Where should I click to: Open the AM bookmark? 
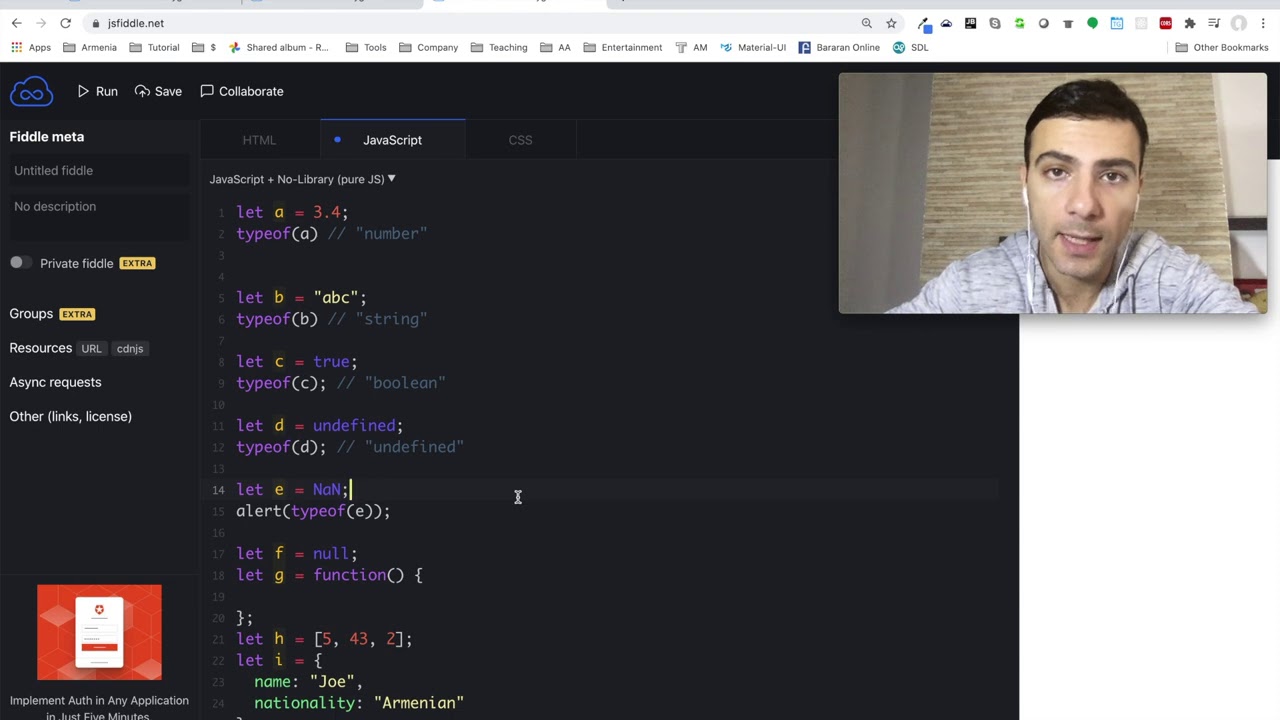[x=691, y=47]
